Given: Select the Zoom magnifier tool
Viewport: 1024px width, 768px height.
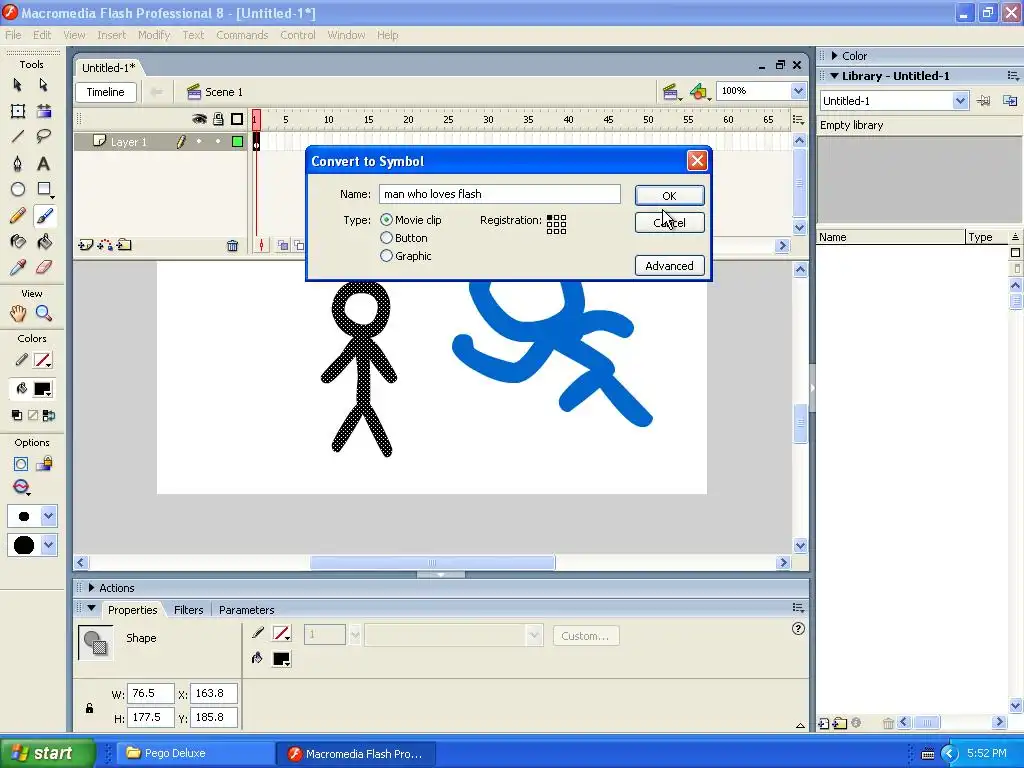Looking at the screenshot, I should point(44,313).
